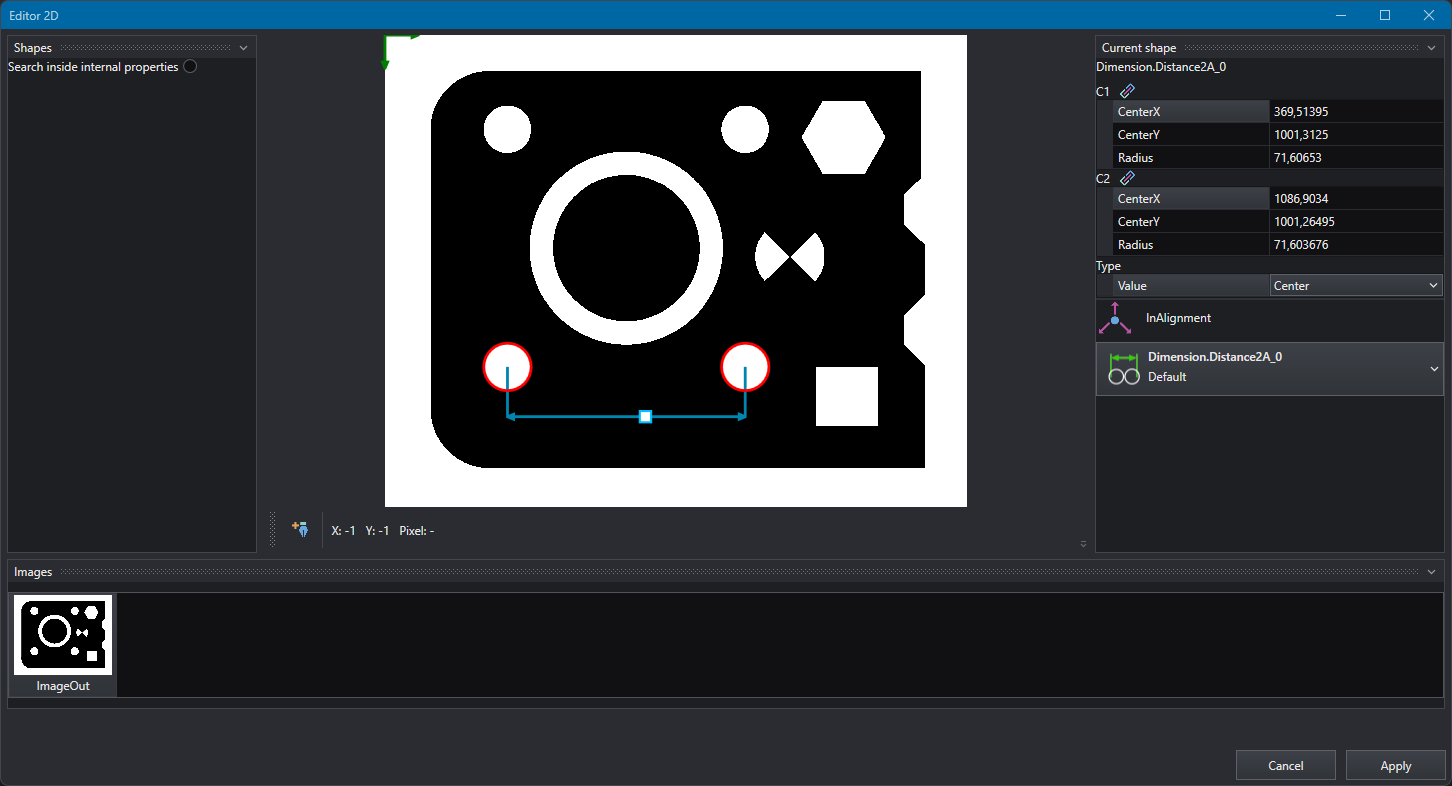Click the C1 CenterY value 1001,3125

pos(1356,135)
